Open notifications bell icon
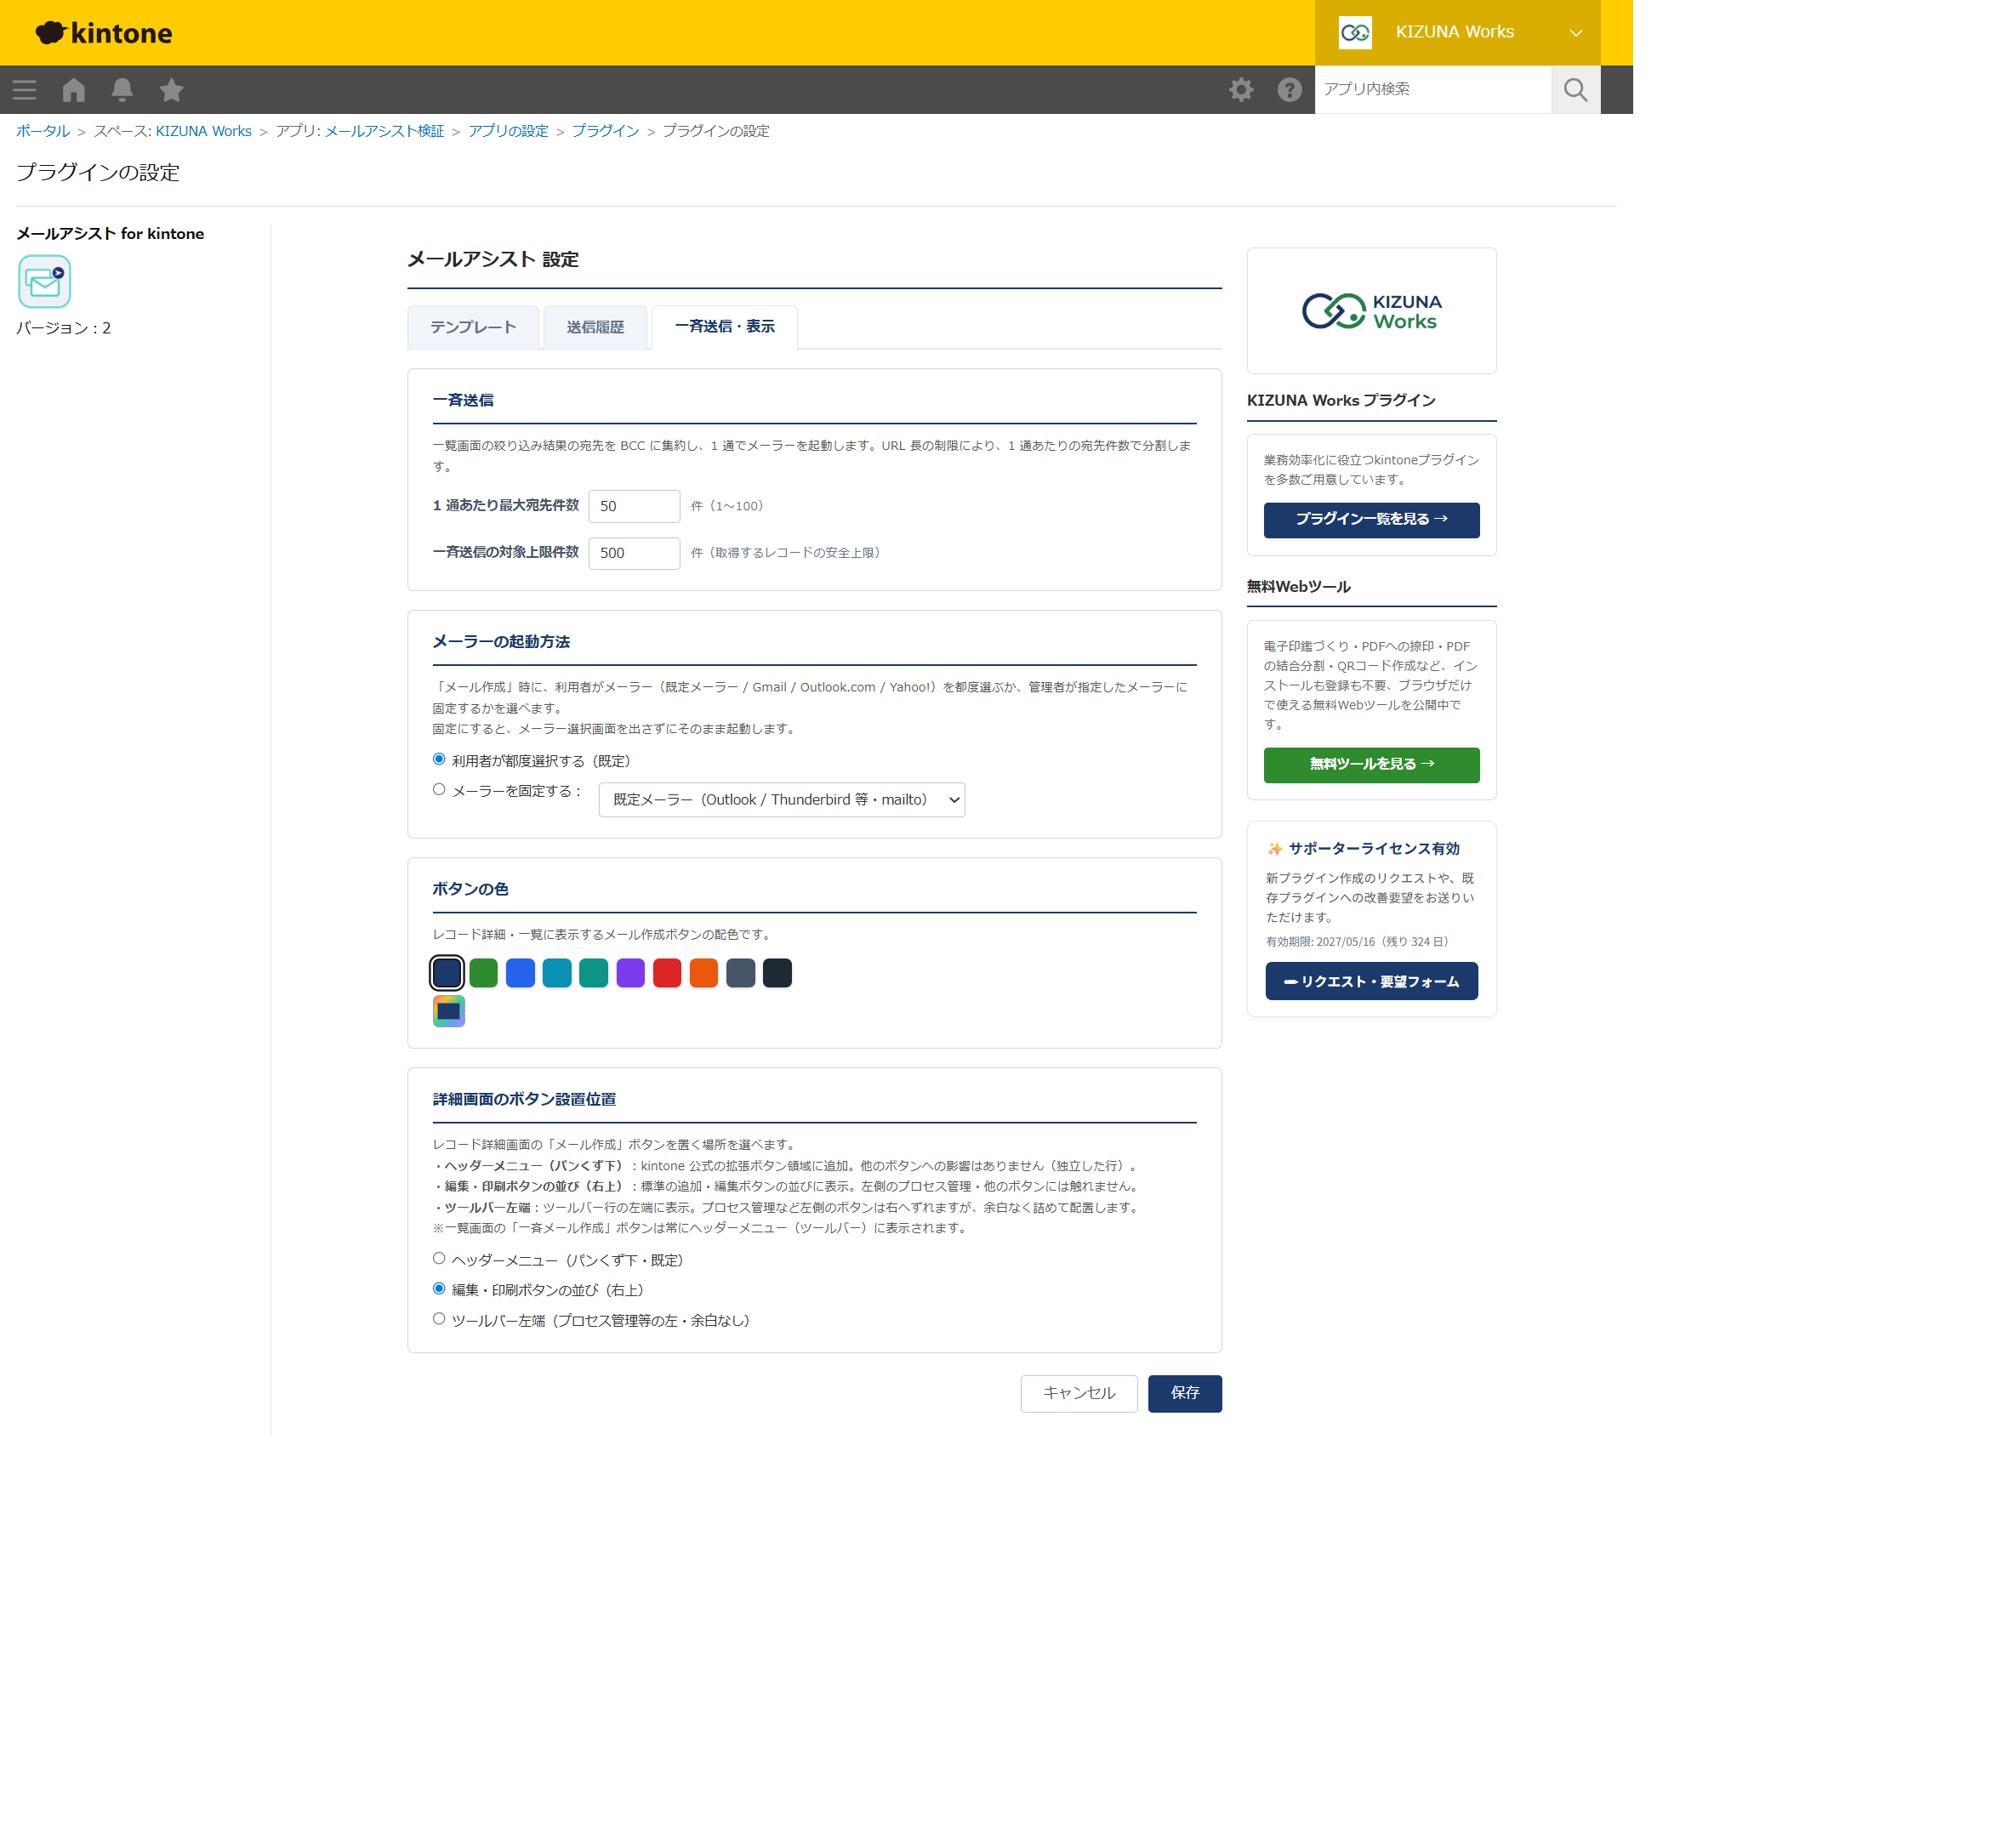Image resolution: width=2016 pixels, height=1826 pixels. [x=122, y=90]
